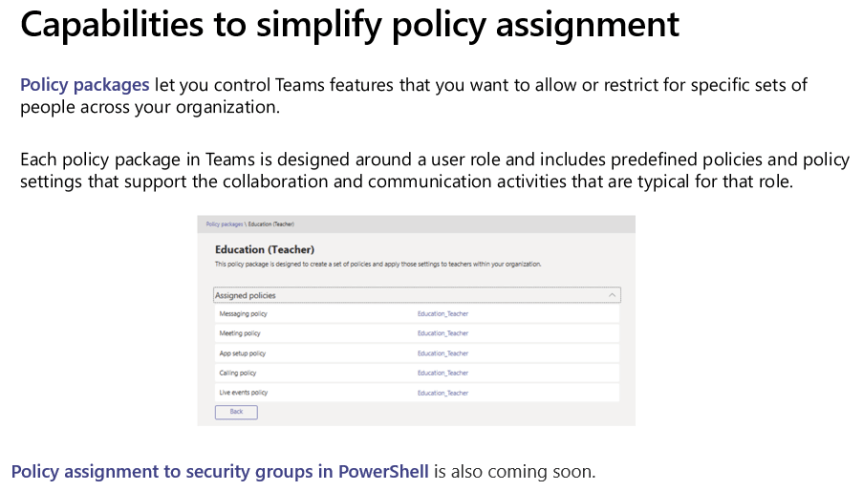Collapse the Assigned policies chevron arrow
Viewport: 863px width, 491px height.
tap(612, 295)
